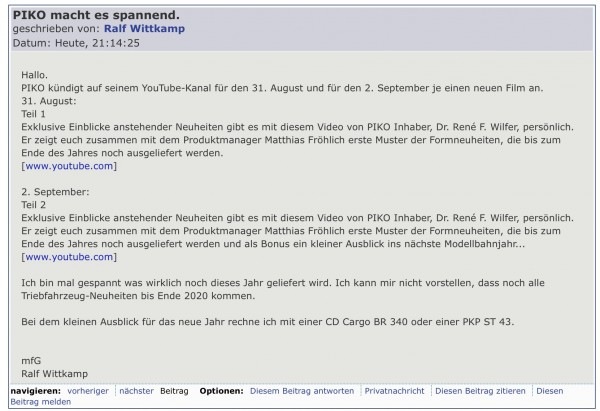Image resolution: width=600 pixels, height=411 pixels.
Task: Open the YouTube link under 2. September
Action: 69,257
